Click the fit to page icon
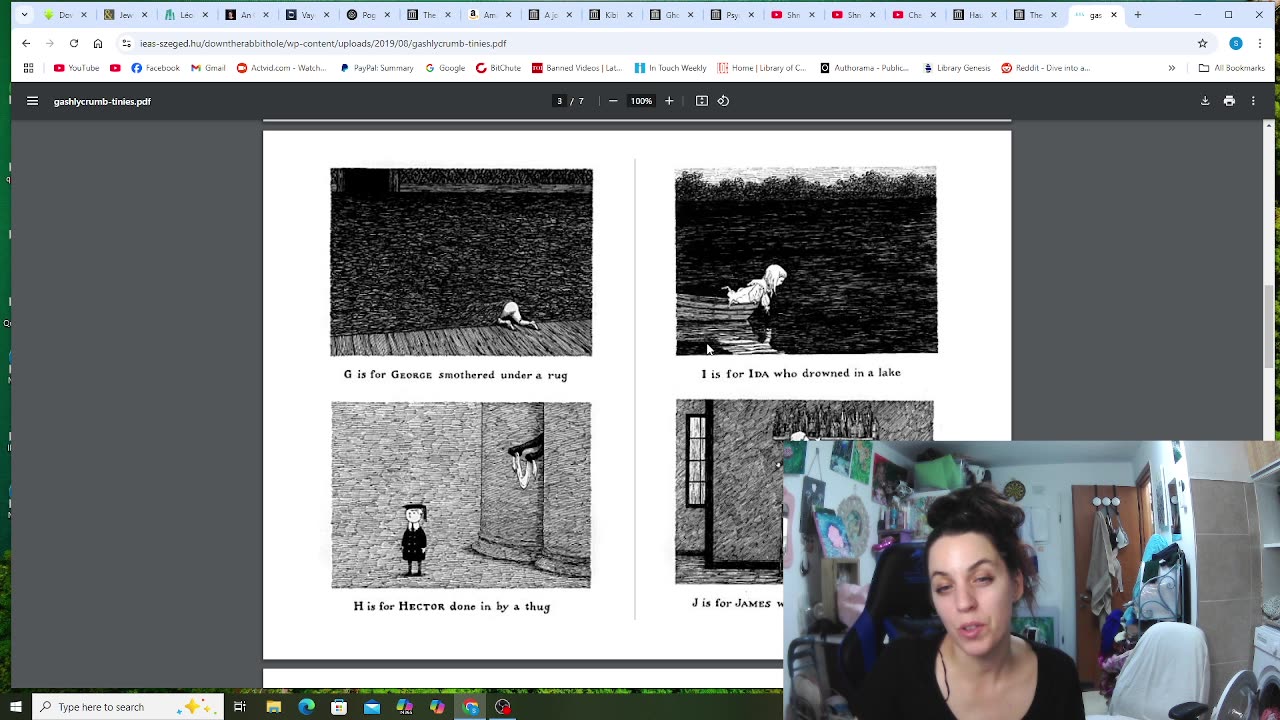 pyautogui.click(x=702, y=101)
